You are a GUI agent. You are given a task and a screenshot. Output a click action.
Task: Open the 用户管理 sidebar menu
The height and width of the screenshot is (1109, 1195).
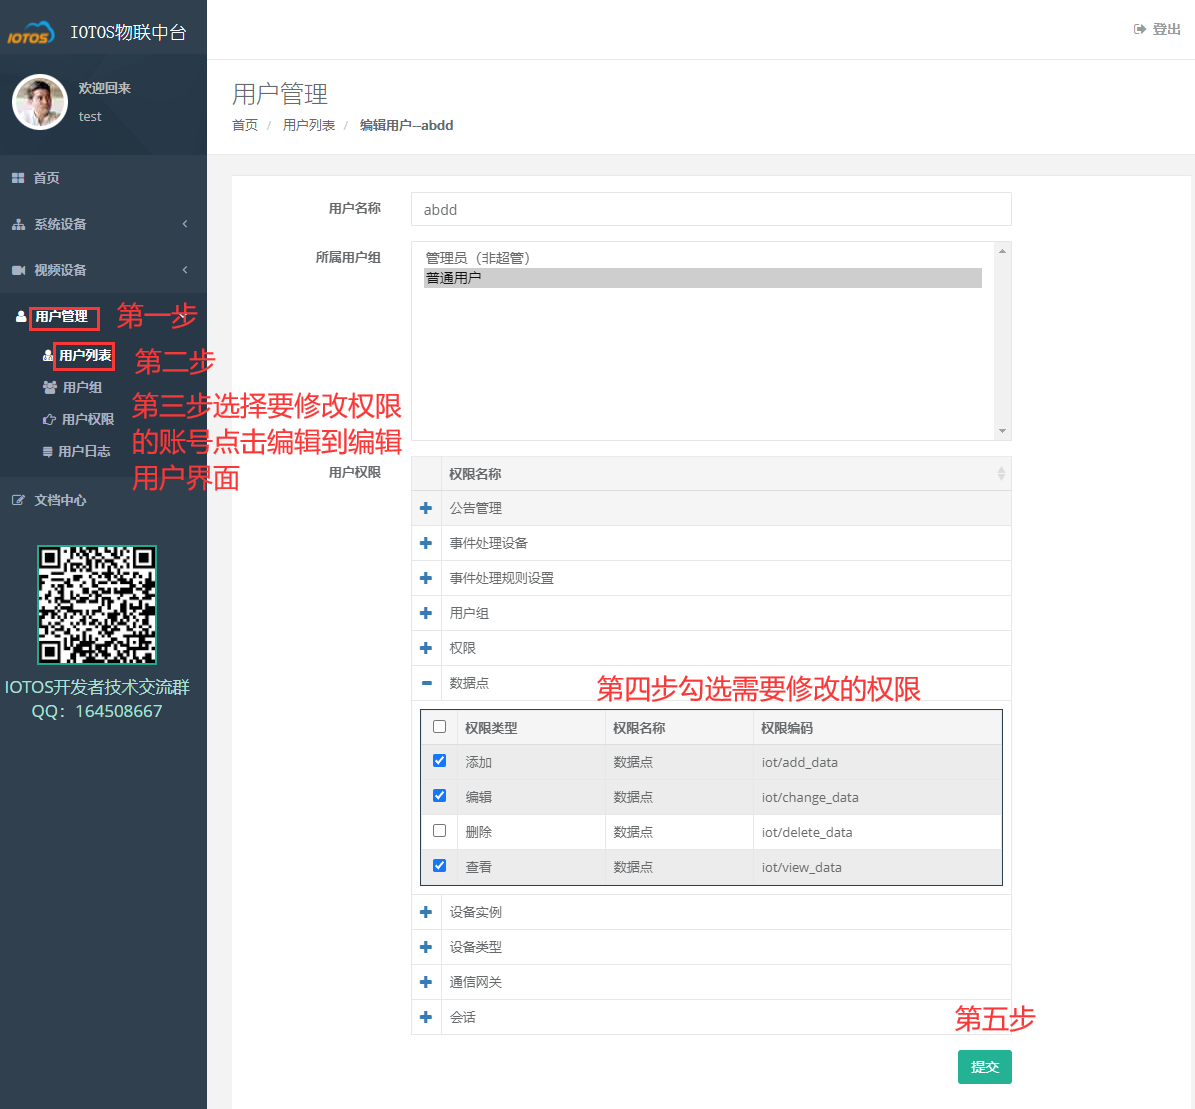point(63,316)
